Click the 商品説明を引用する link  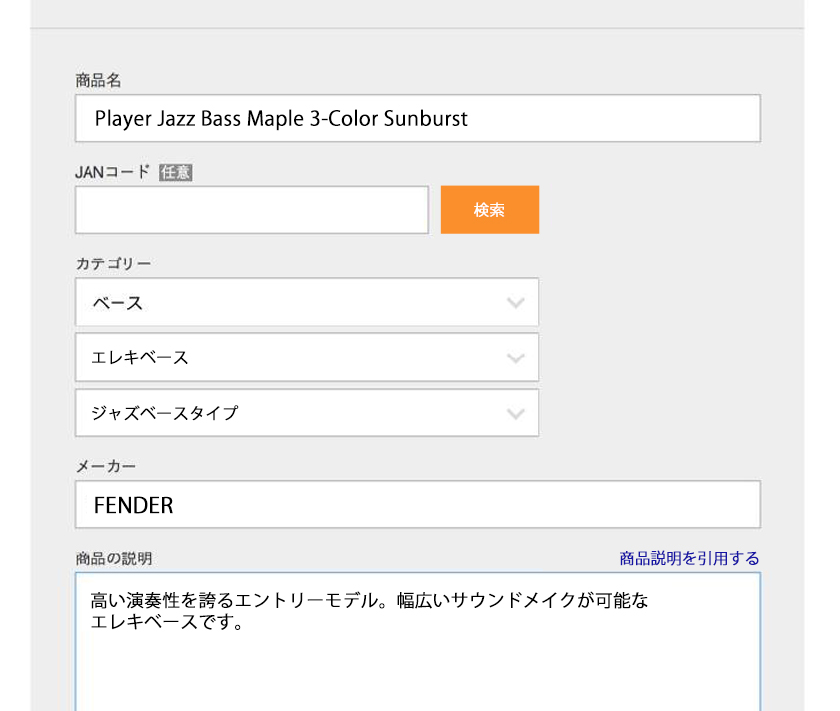click(689, 558)
